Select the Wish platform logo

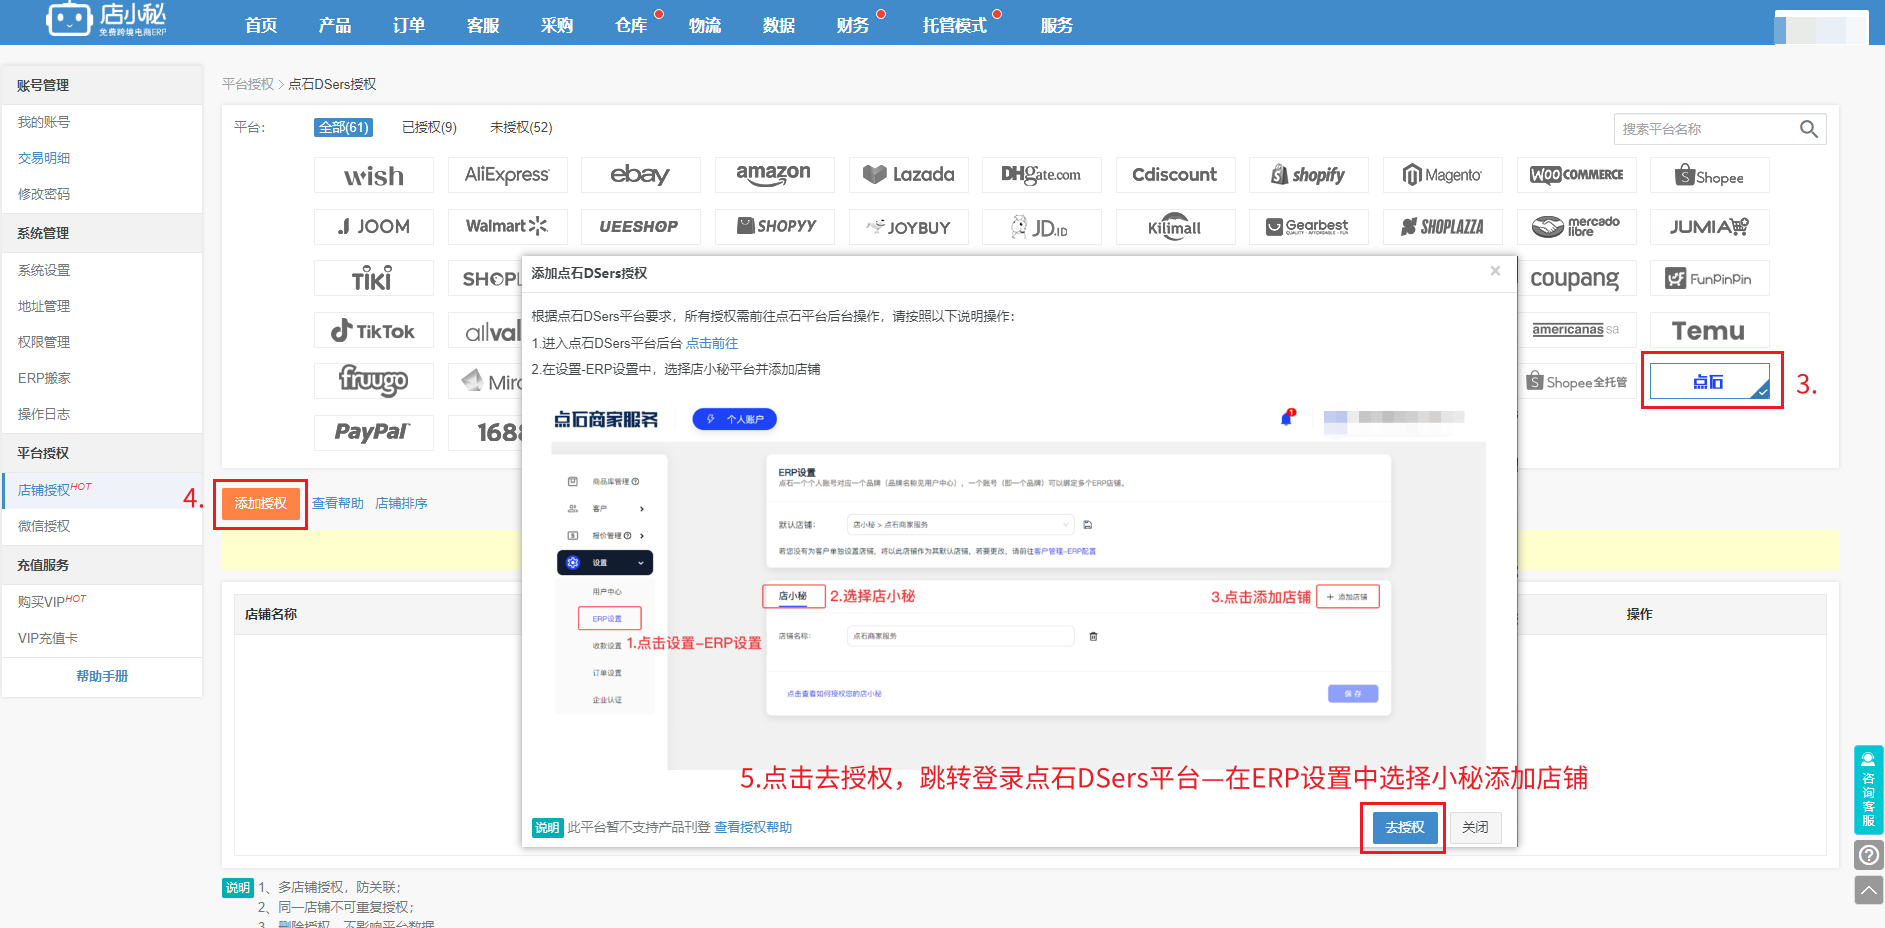374,175
